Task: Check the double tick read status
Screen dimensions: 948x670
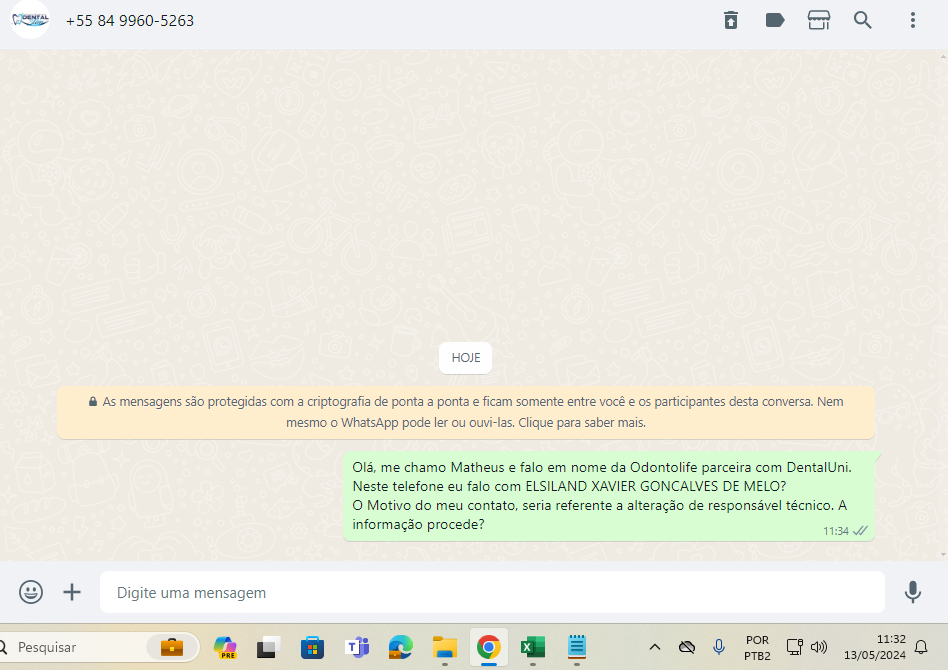Action: (x=860, y=531)
